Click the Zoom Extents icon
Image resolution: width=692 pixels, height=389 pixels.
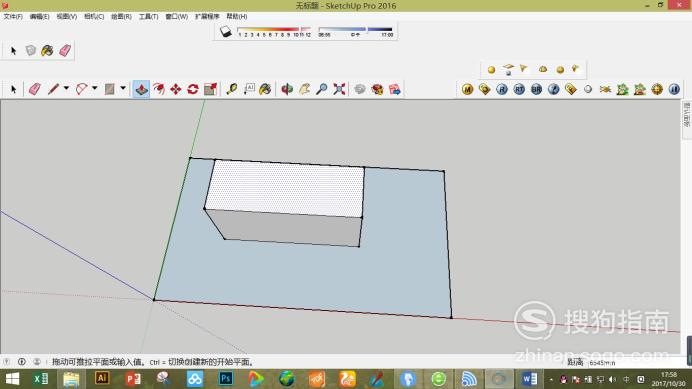(x=339, y=89)
